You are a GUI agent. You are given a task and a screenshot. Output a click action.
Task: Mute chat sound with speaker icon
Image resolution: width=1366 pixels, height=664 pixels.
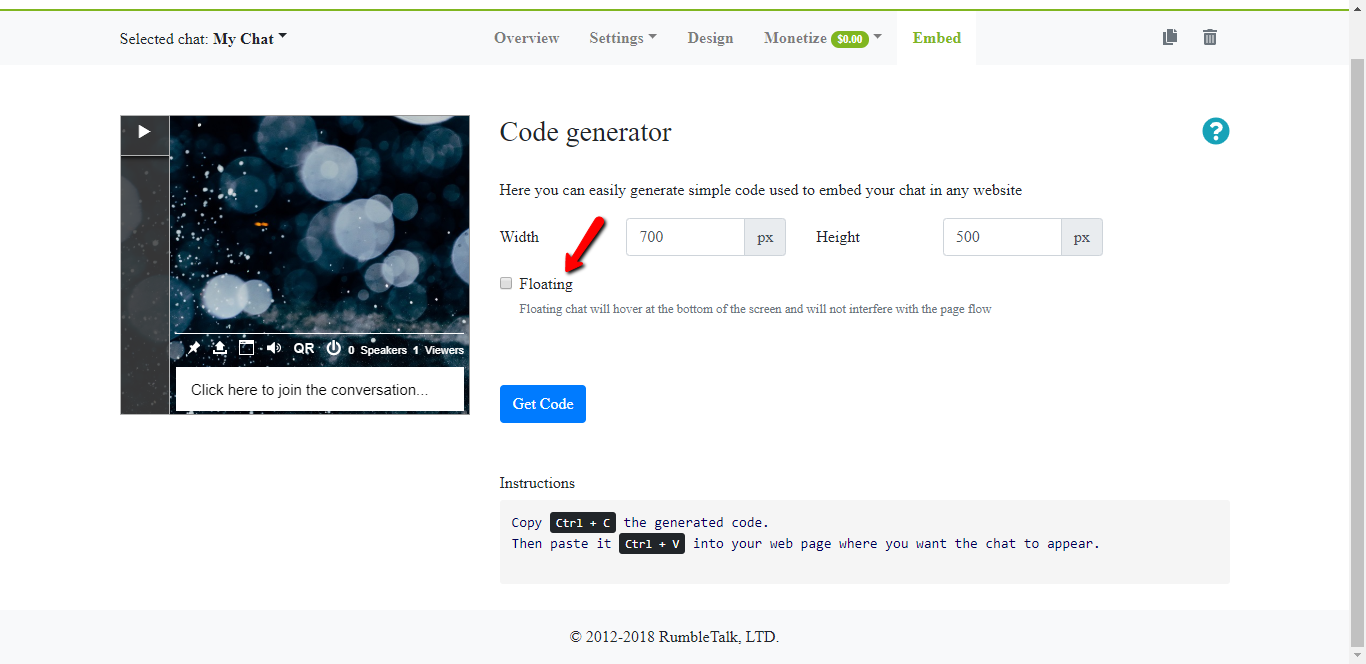(274, 349)
